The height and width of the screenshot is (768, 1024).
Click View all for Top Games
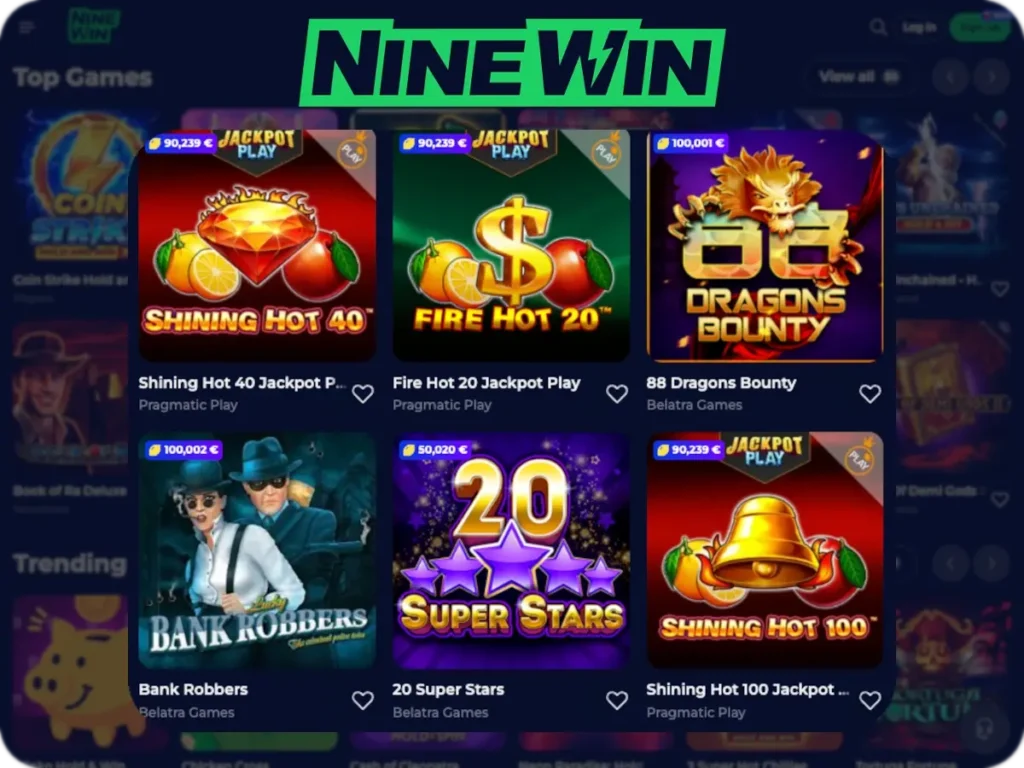point(859,77)
